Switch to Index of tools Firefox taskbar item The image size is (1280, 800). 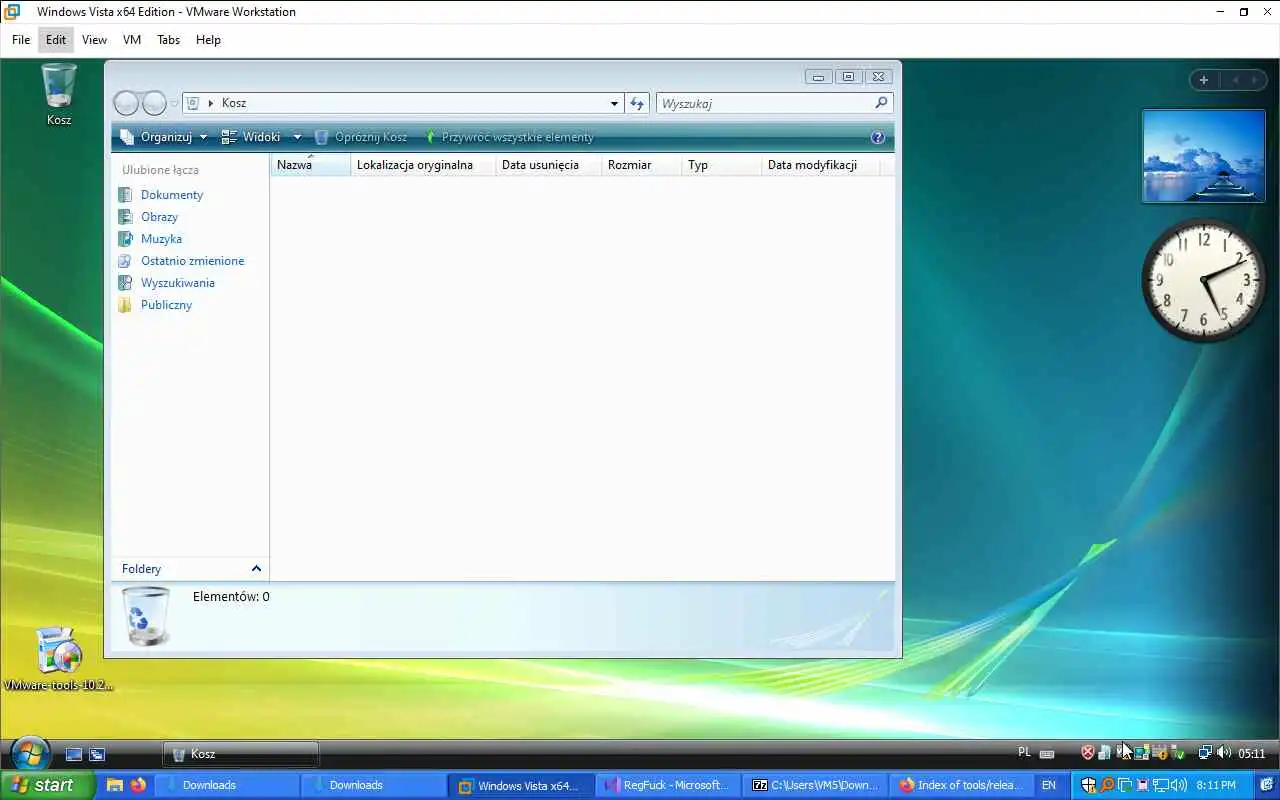[x=962, y=785]
